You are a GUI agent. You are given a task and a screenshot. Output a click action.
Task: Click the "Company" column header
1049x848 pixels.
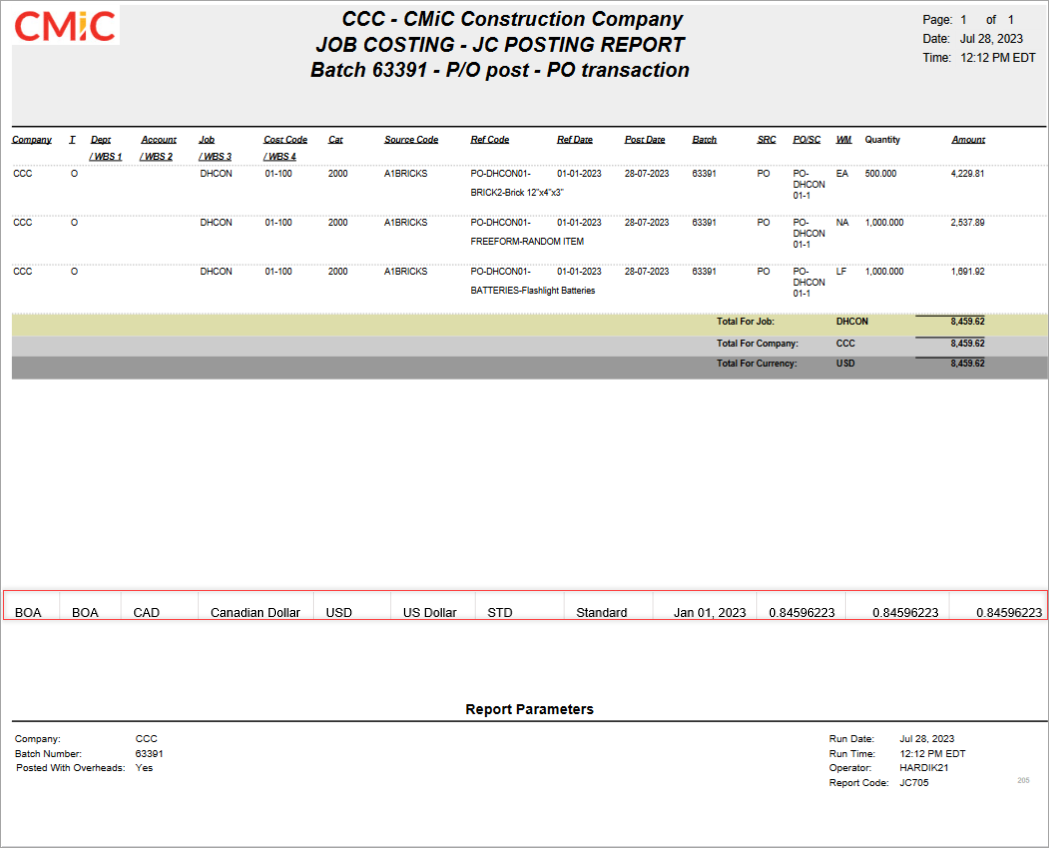tap(31, 140)
